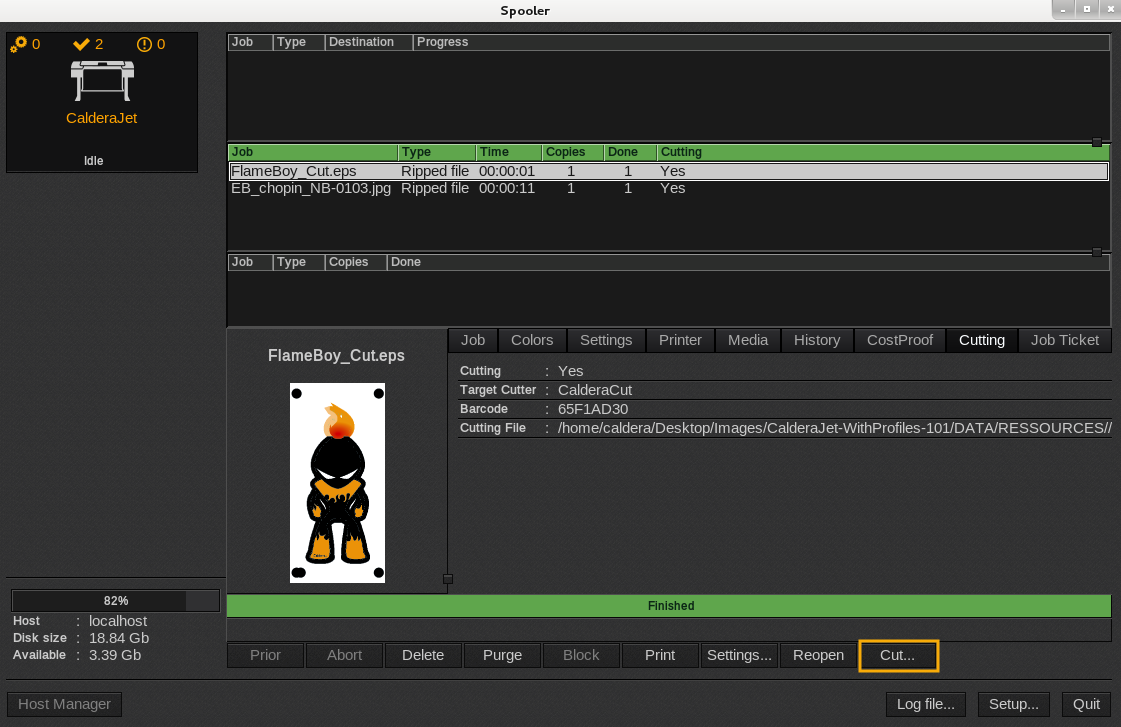
Task: Click the CalderaJet printer icon
Action: pos(101,80)
